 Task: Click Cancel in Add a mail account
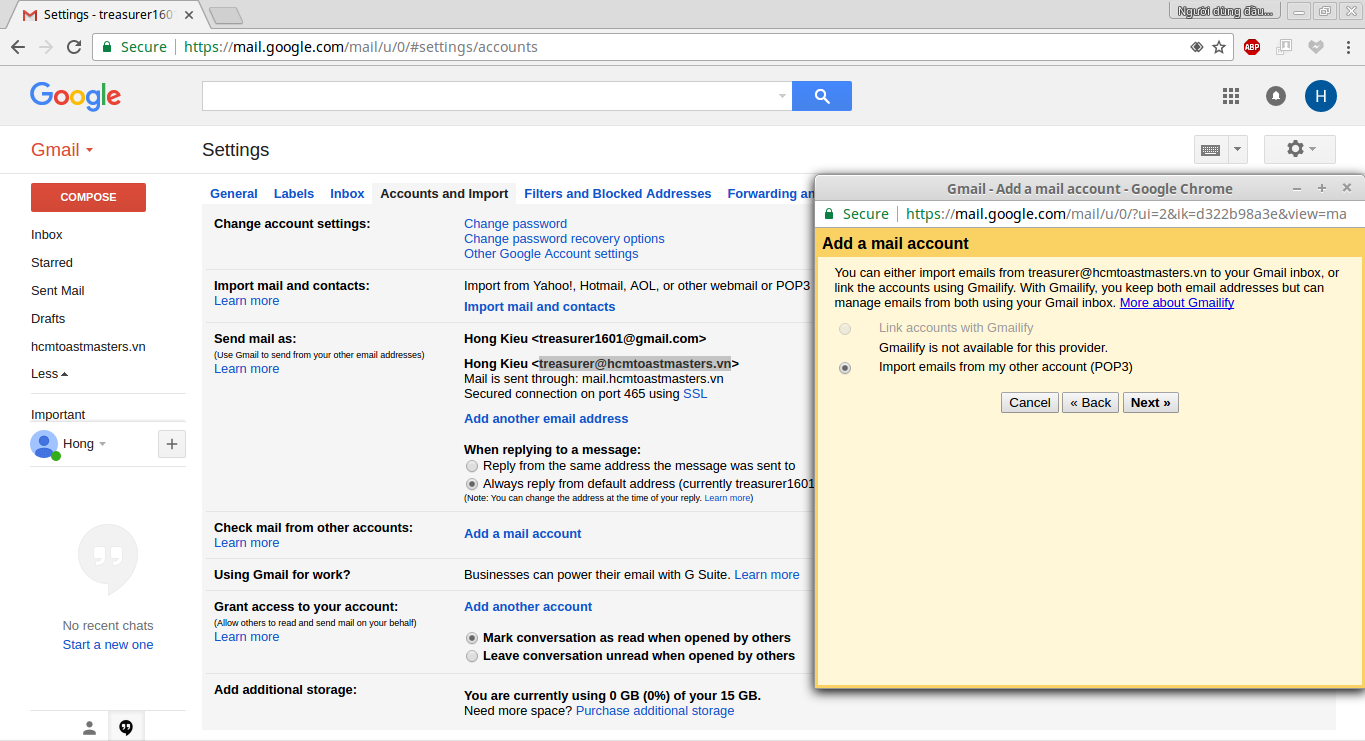pyautogui.click(x=1030, y=403)
